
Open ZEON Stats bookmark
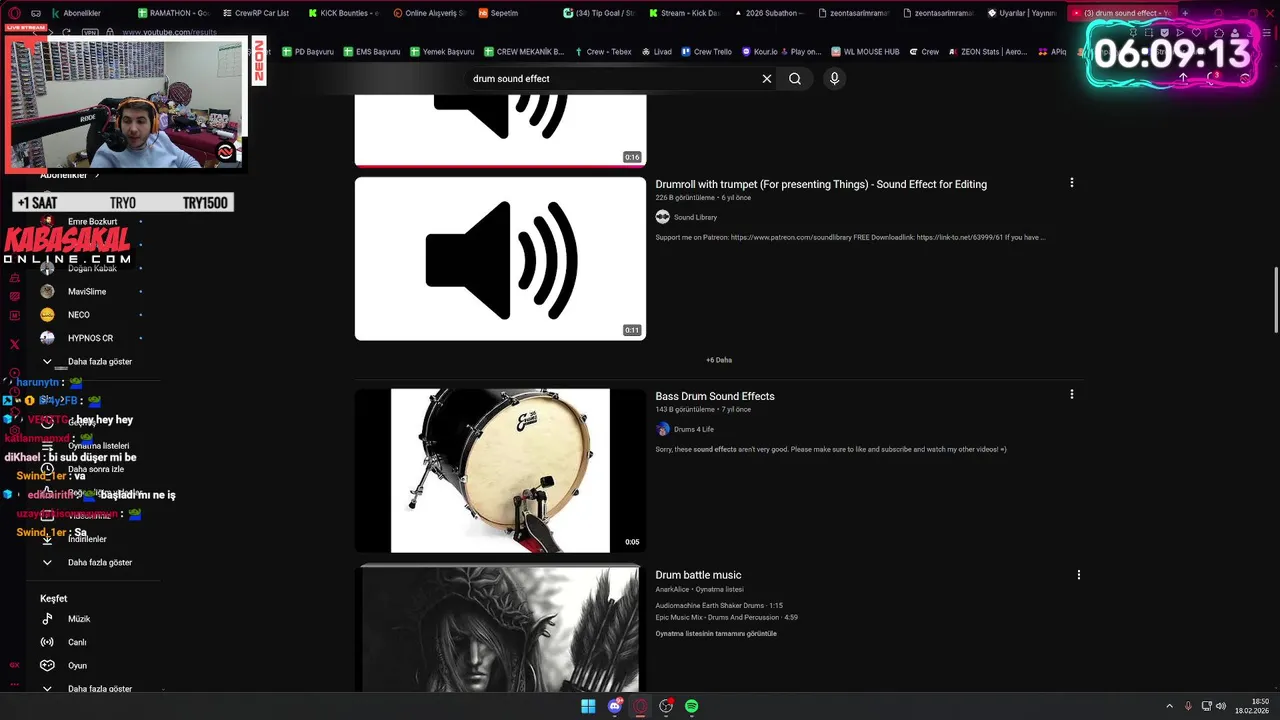point(987,51)
